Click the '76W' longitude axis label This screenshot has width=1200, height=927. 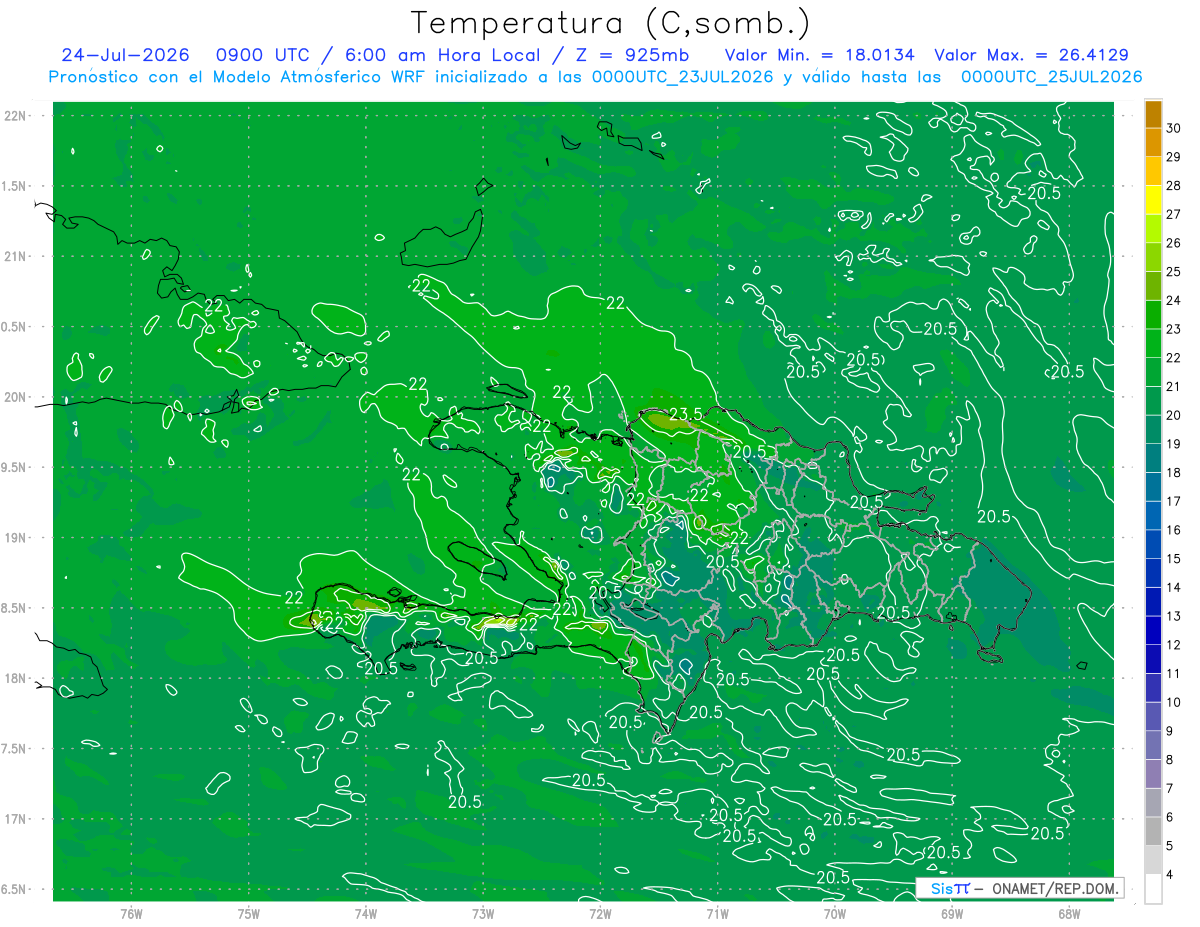pyautogui.click(x=131, y=913)
